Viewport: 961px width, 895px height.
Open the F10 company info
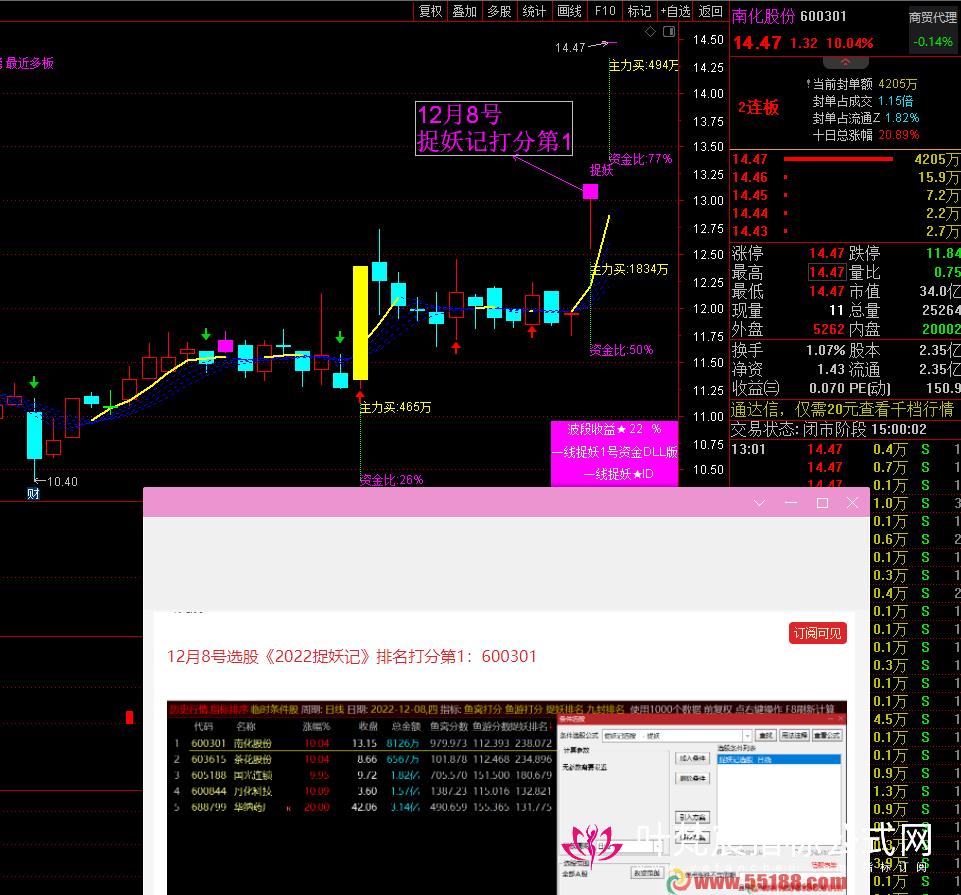coord(605,11)
